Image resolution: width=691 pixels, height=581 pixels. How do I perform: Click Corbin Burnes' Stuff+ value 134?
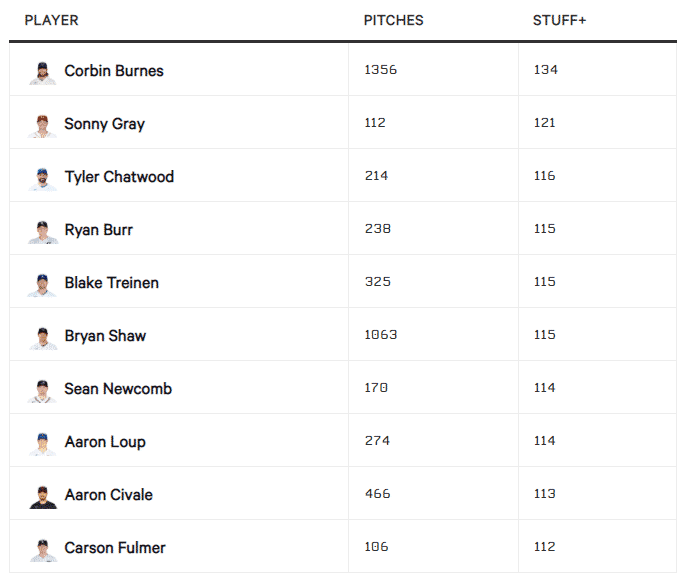pos(545,70)
